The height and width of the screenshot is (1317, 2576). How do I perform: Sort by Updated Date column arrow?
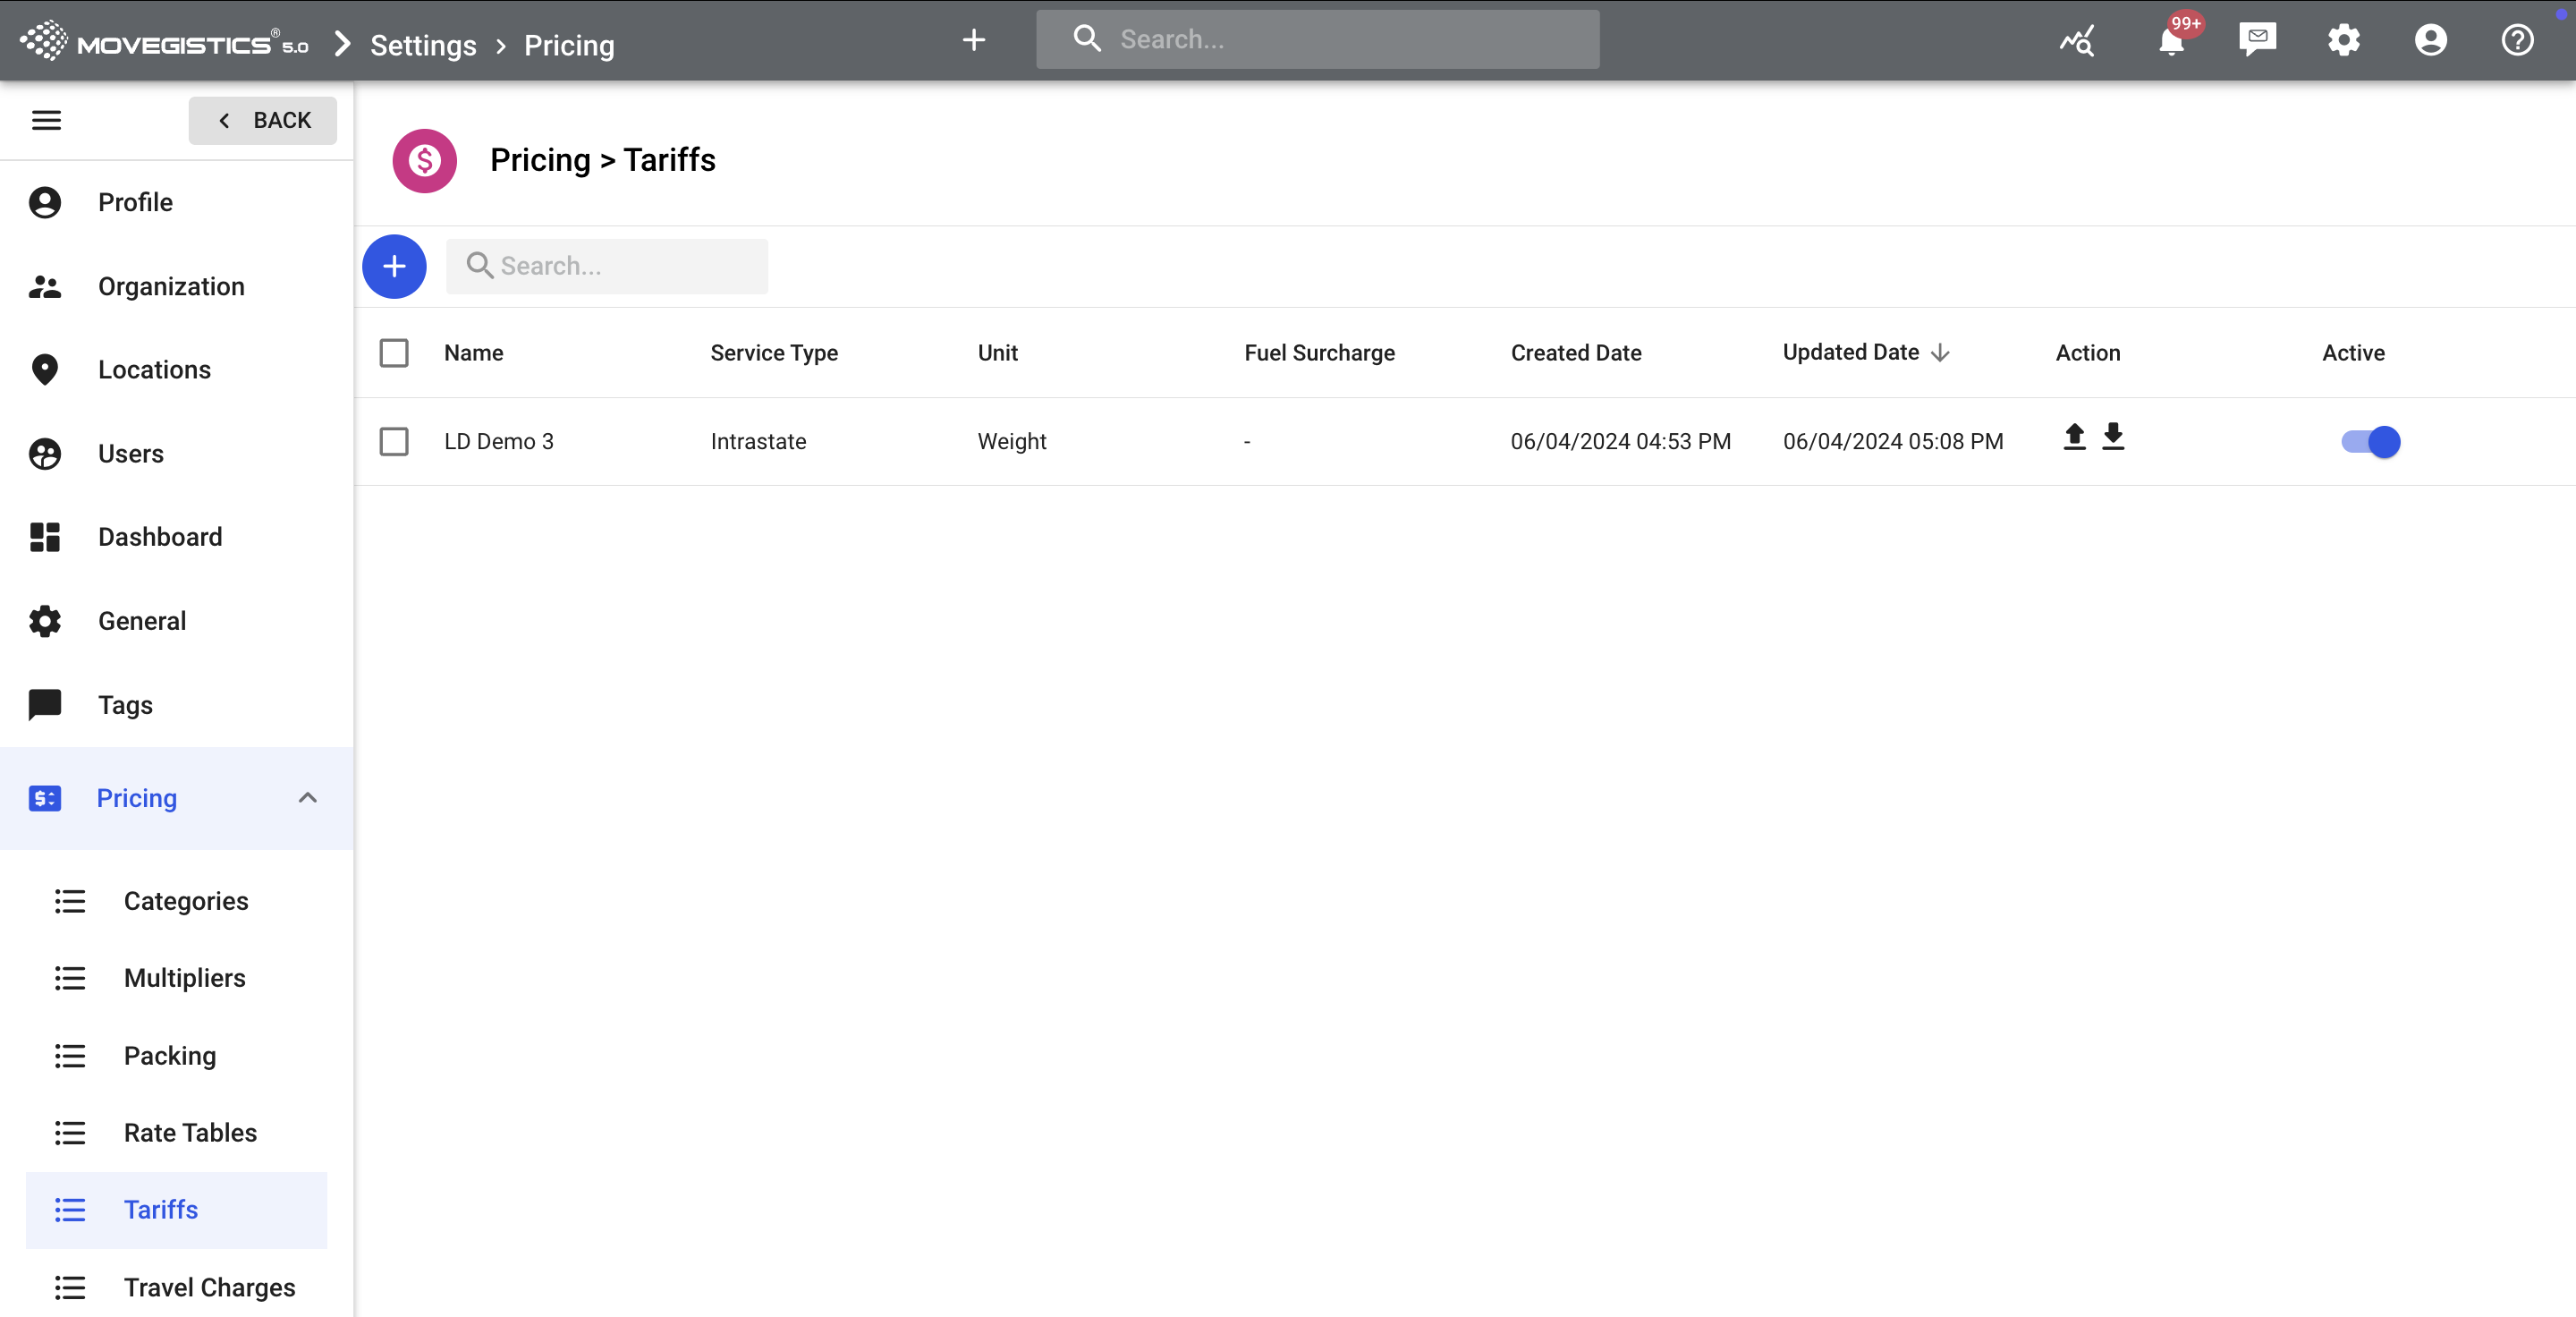(x=1940, y=353)
